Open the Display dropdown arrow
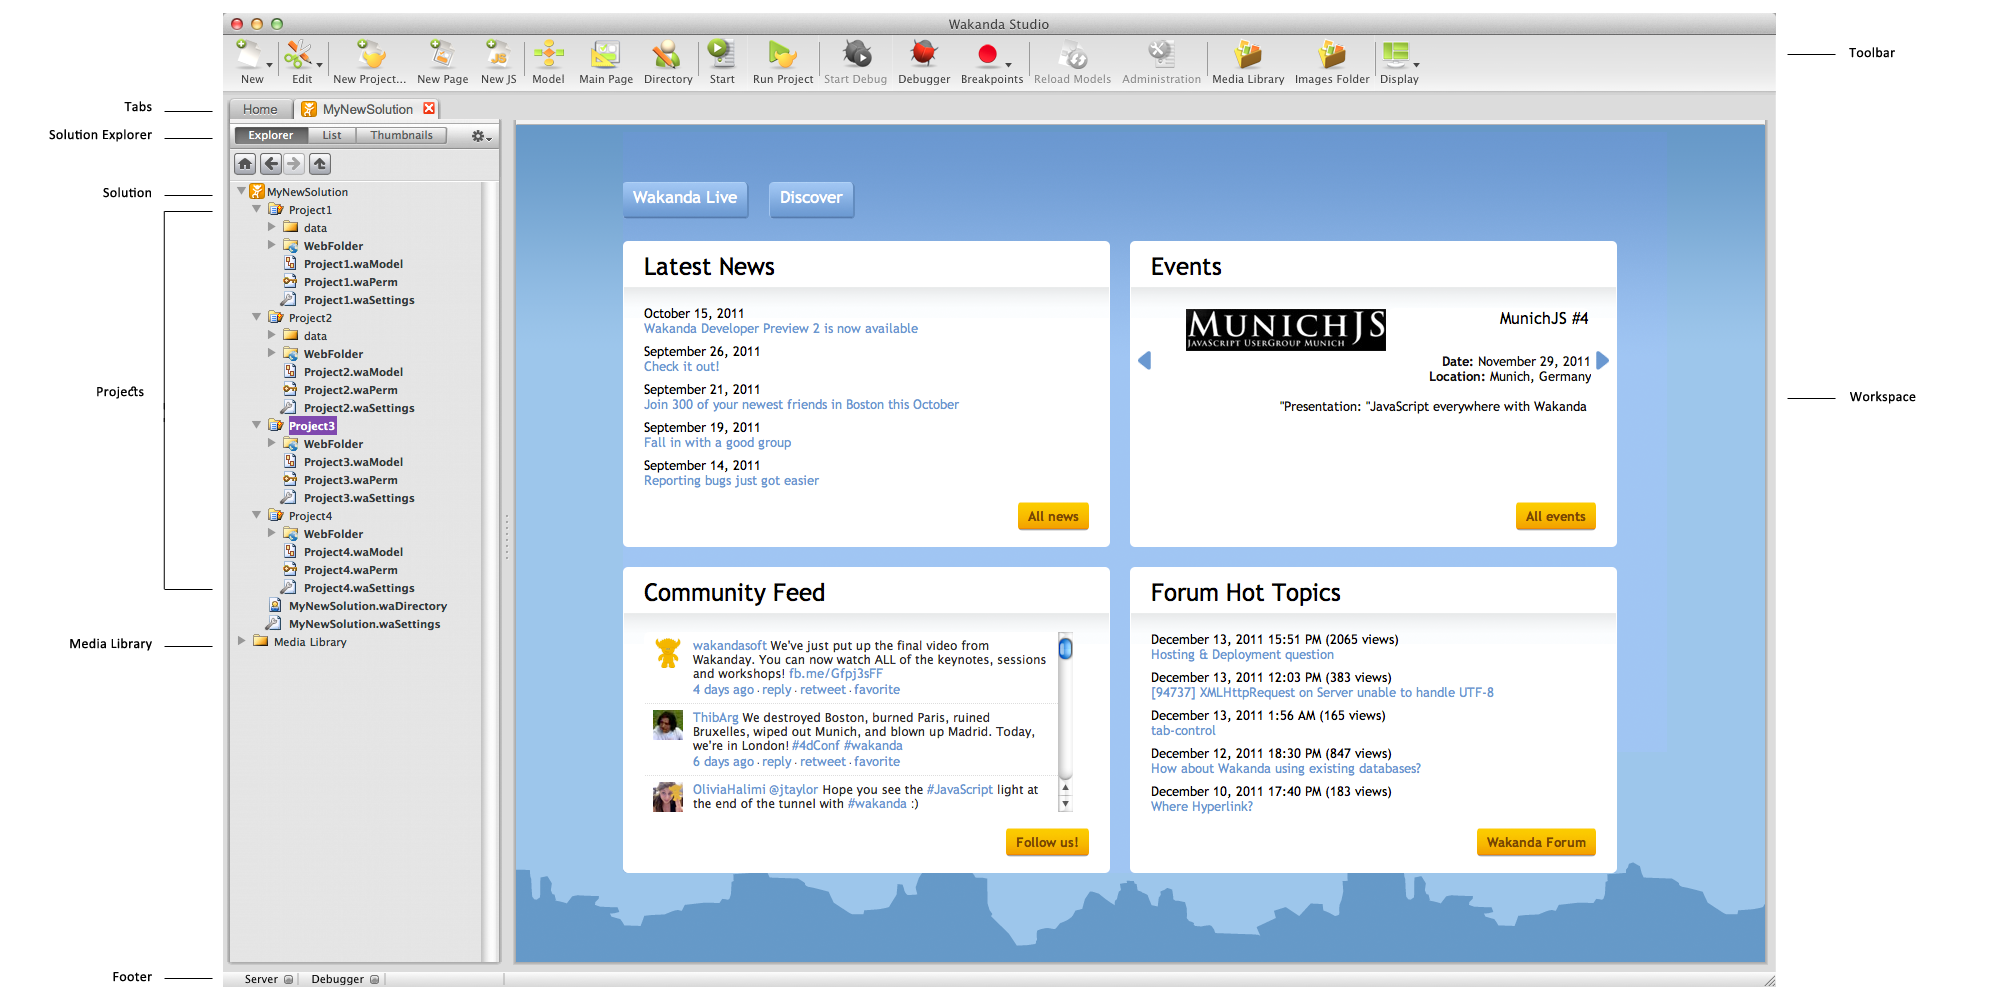 [x=1416, y=65]
